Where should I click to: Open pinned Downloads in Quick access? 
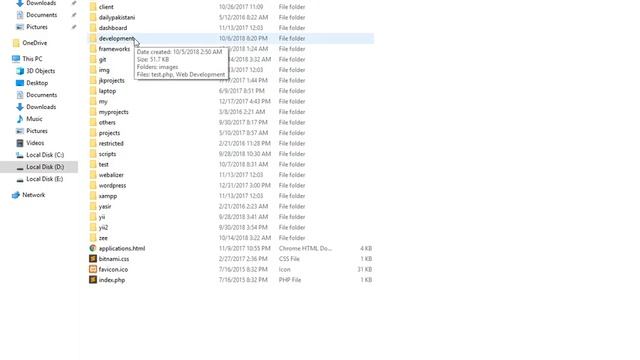click(41, 3)
